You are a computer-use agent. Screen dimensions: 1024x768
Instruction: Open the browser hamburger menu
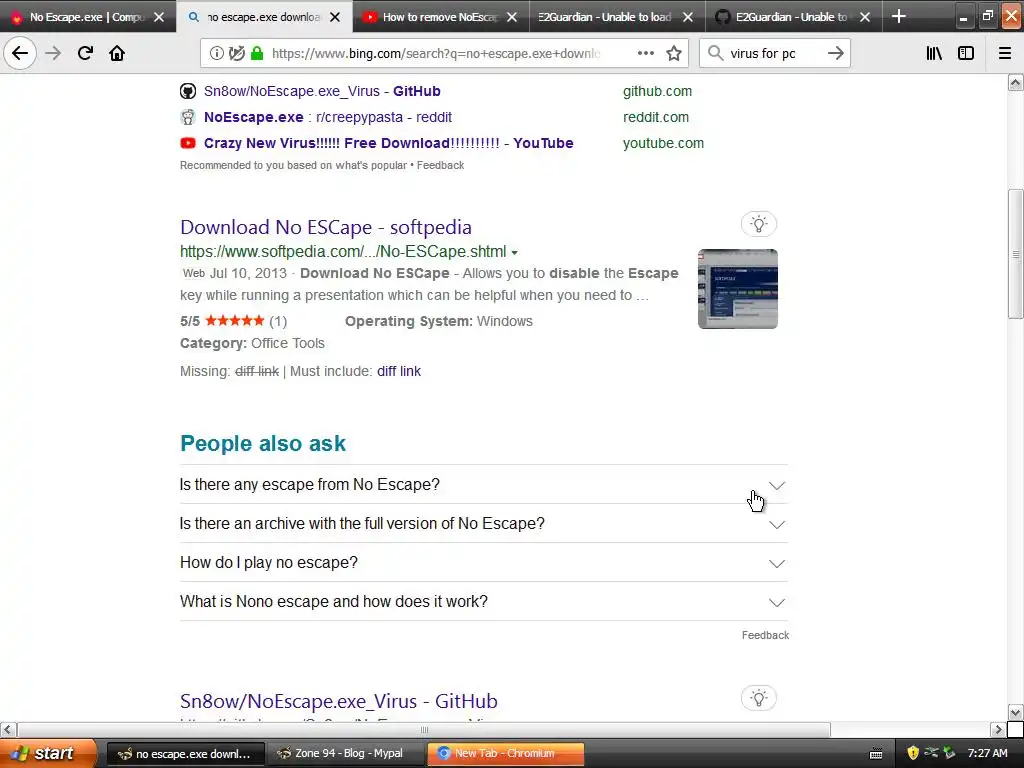tap(1005, 53)
